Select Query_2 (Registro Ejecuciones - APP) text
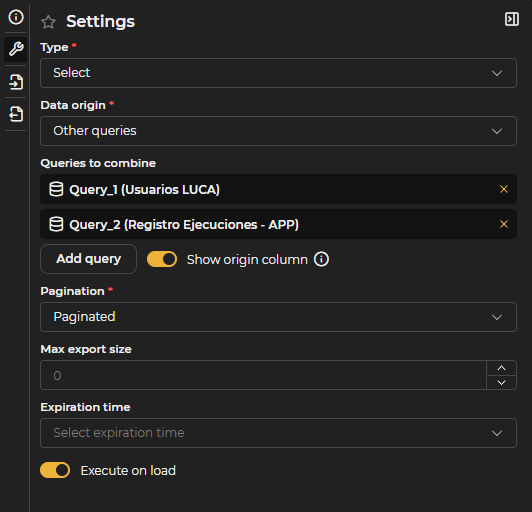This screenshot has width=532, height=512. [184, 225]
